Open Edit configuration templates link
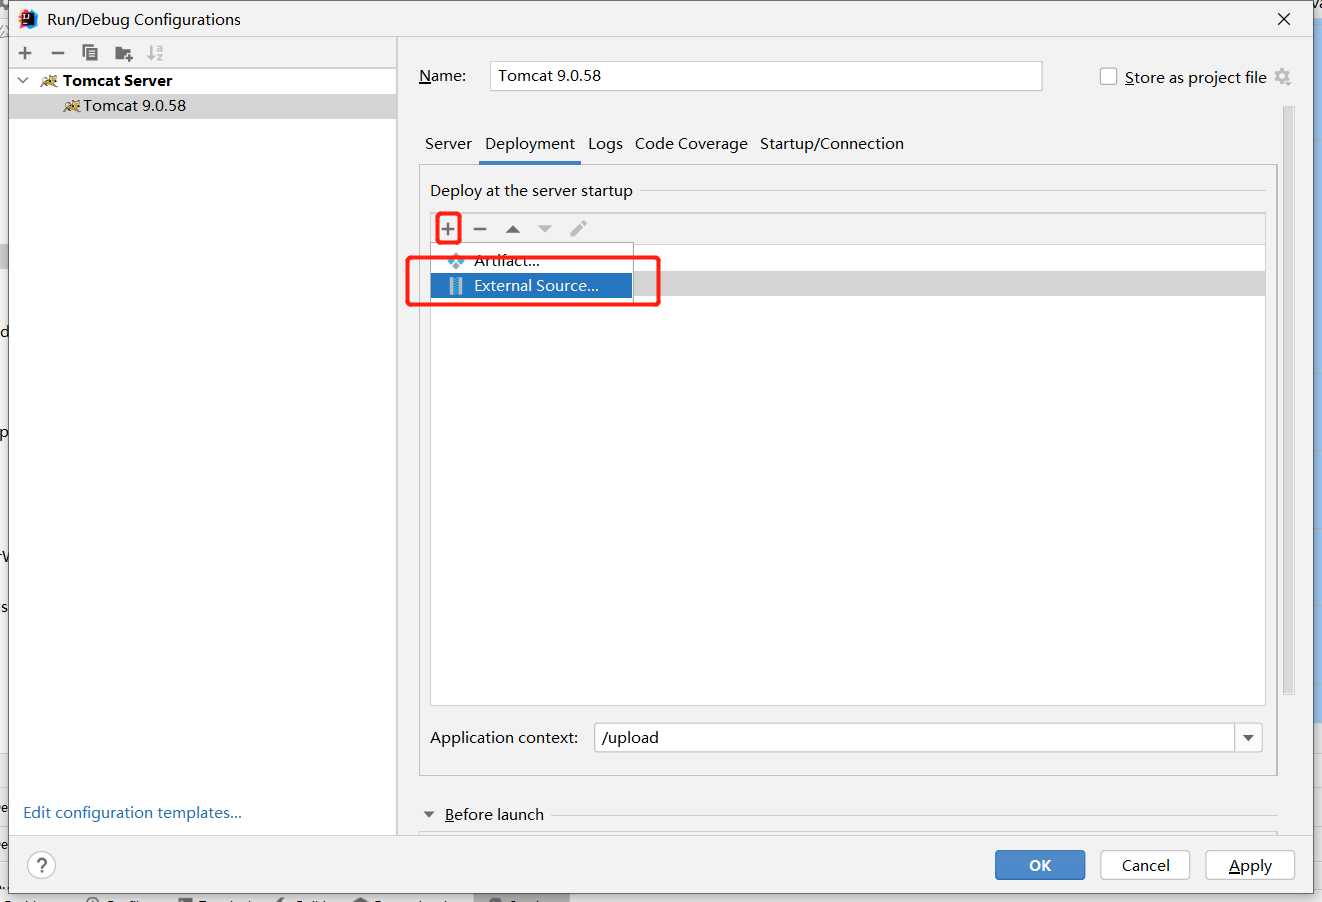The image size is (1322, 902). pos(133,812)
